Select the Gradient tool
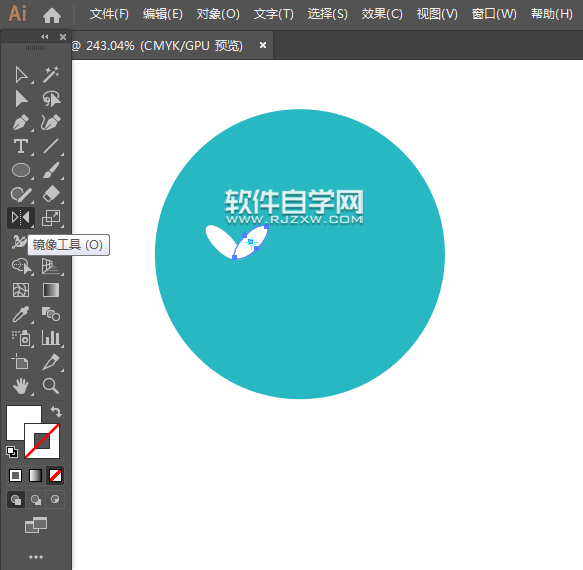583x570 pixels. click(51, 290)
